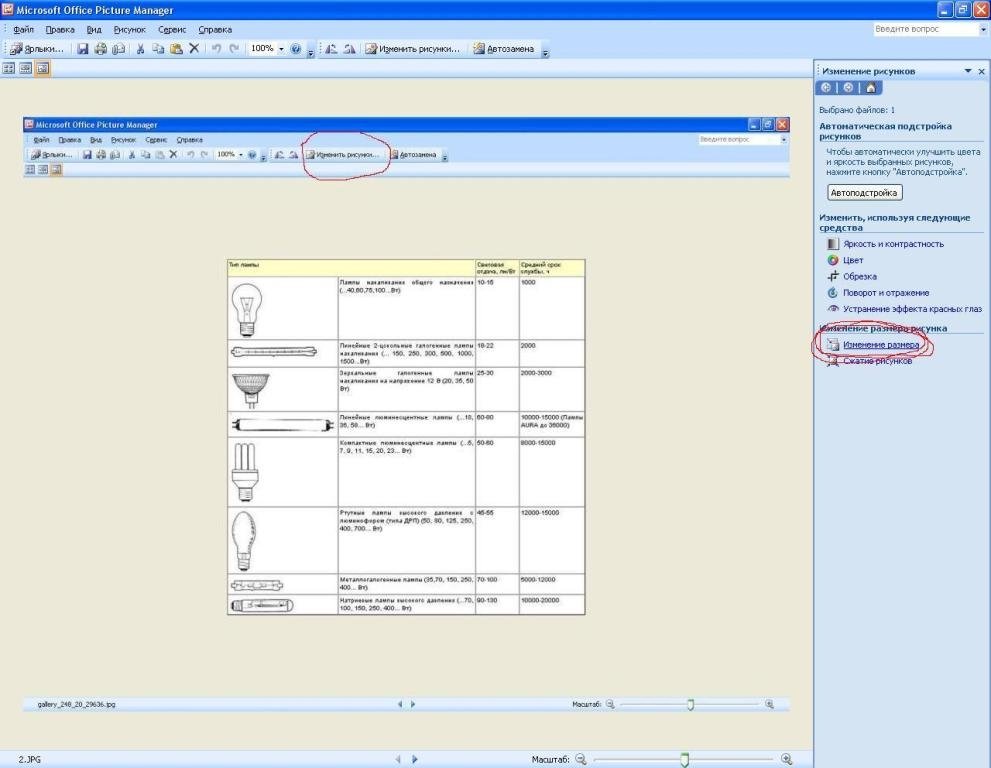Viewport: 991px width, 768px height.
Task: Click the Ярлыки... toolbar button
Action: point(37,49)
